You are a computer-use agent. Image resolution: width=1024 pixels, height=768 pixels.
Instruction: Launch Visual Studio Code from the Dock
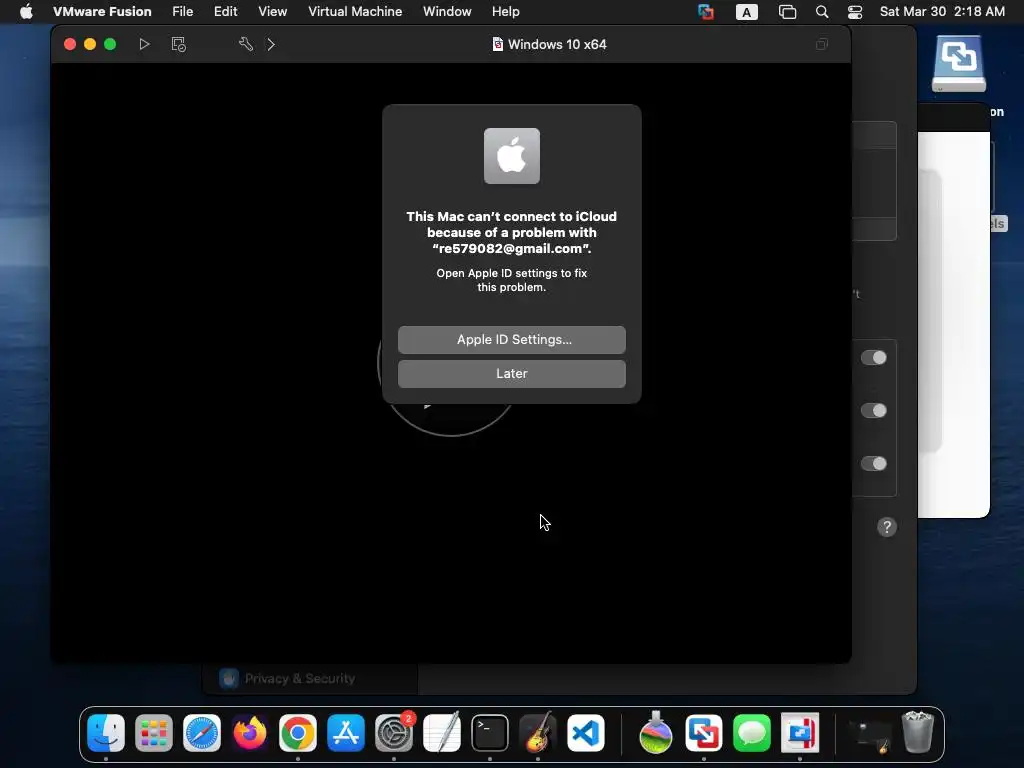586,733
